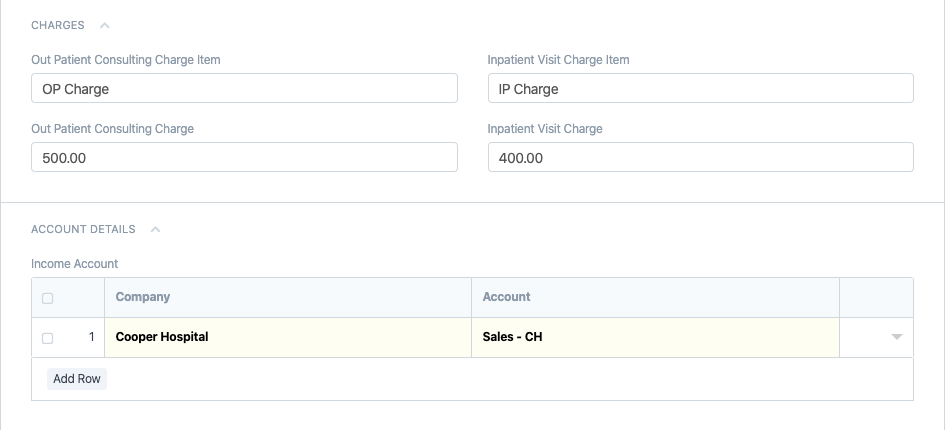The height and width of the screenshot is (430, 945).
Task: Select the 500.00 consulting charge field
Action: [244, 157]
